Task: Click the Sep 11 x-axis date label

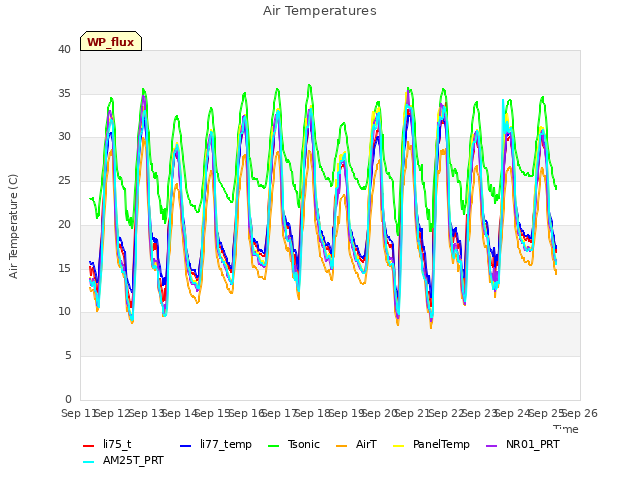Action: coord(78,413)
